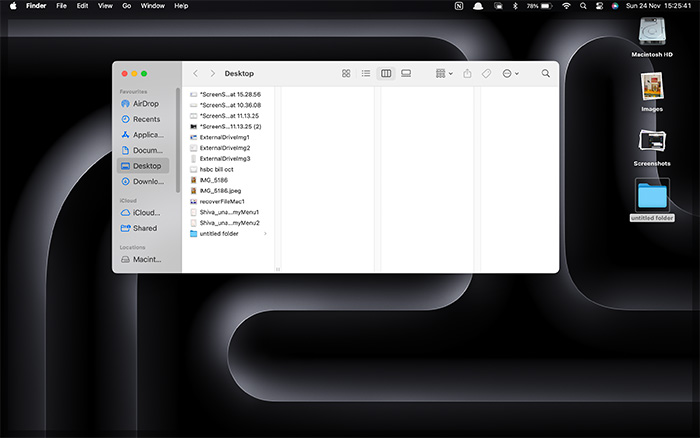Open Recents in the sidebar
The height and width of the screenshot is (438, 700).
coord(143,119)
